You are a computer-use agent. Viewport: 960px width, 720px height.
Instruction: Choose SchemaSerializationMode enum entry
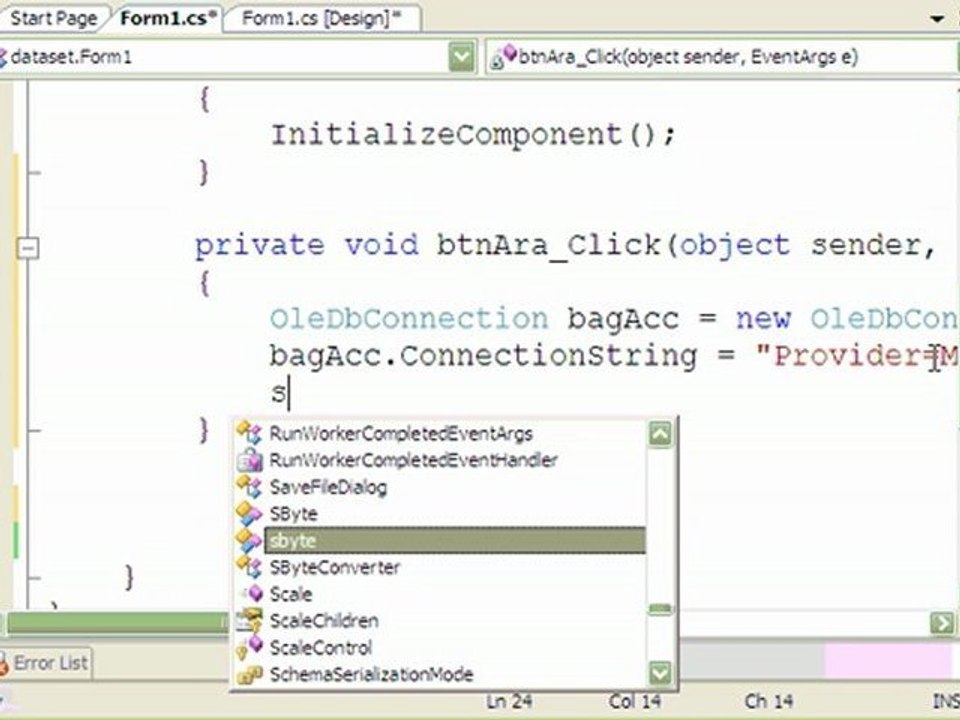(371, 675)
